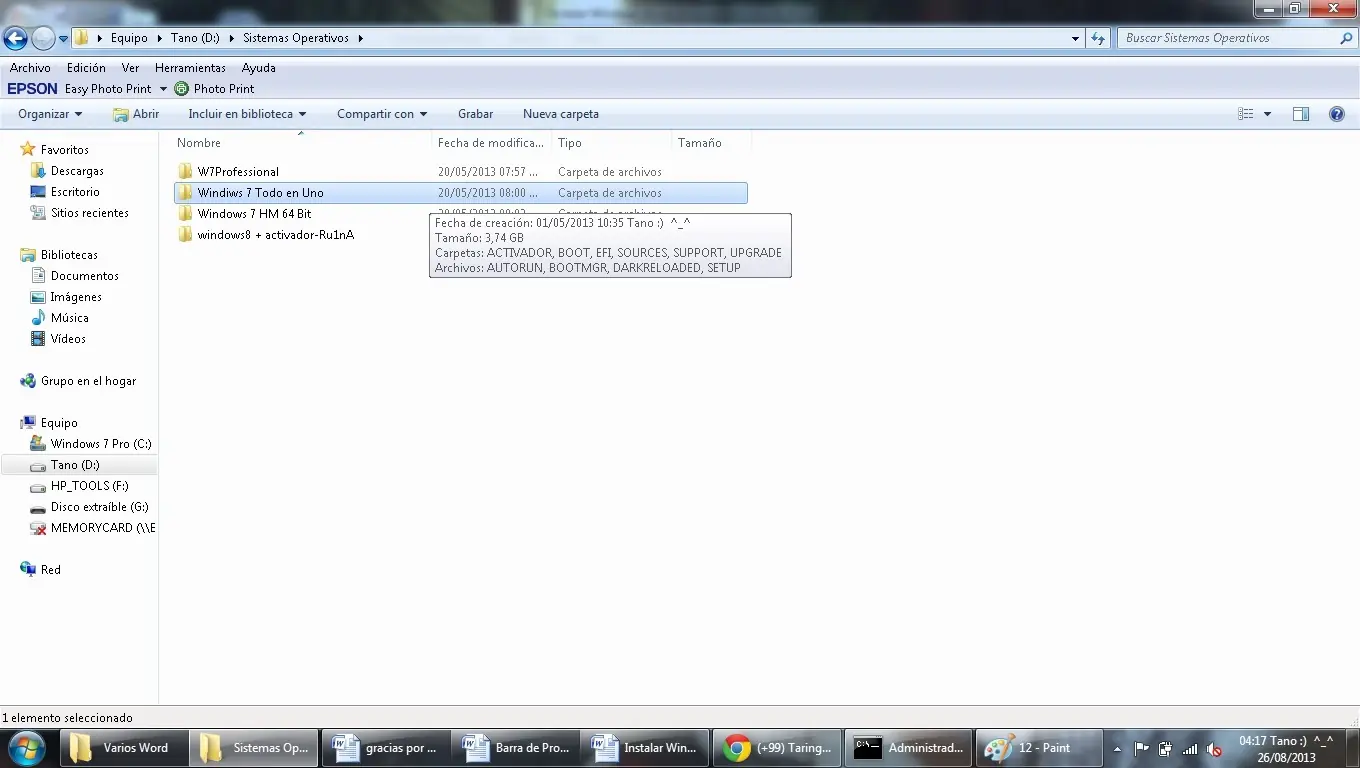Open Sitios recientes in the sidebar
The width and height of the screenshot is (1360, 768).
(x=89, y=213)
